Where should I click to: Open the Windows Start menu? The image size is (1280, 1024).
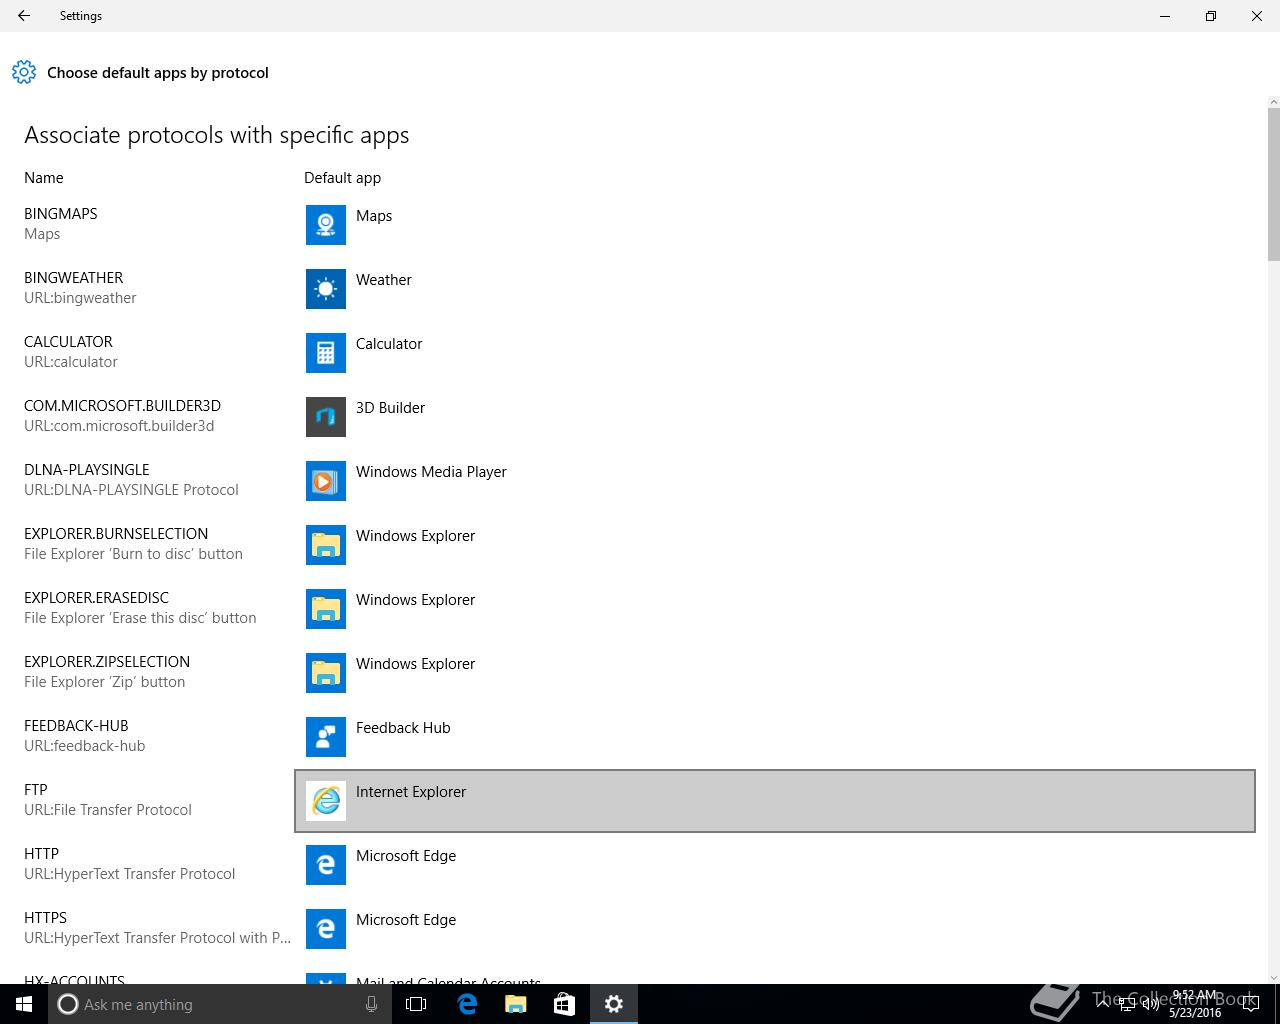24,1004
